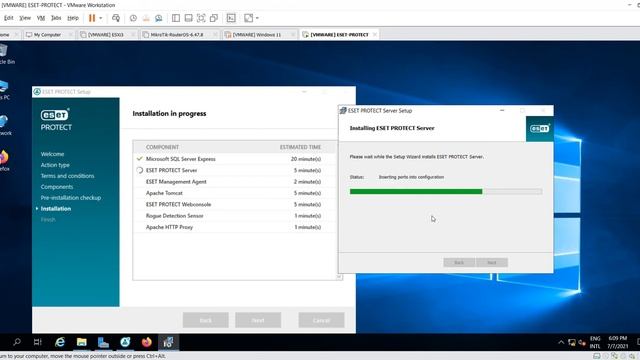Take a snapshot of the virtual machine
Image resolution: width=640 pixels, height=360 pixels.
pyautogui.click(x=133, y=18)
